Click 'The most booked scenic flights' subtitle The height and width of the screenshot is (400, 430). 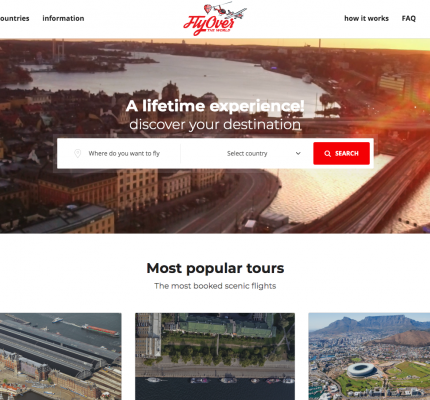pos(215,286)
